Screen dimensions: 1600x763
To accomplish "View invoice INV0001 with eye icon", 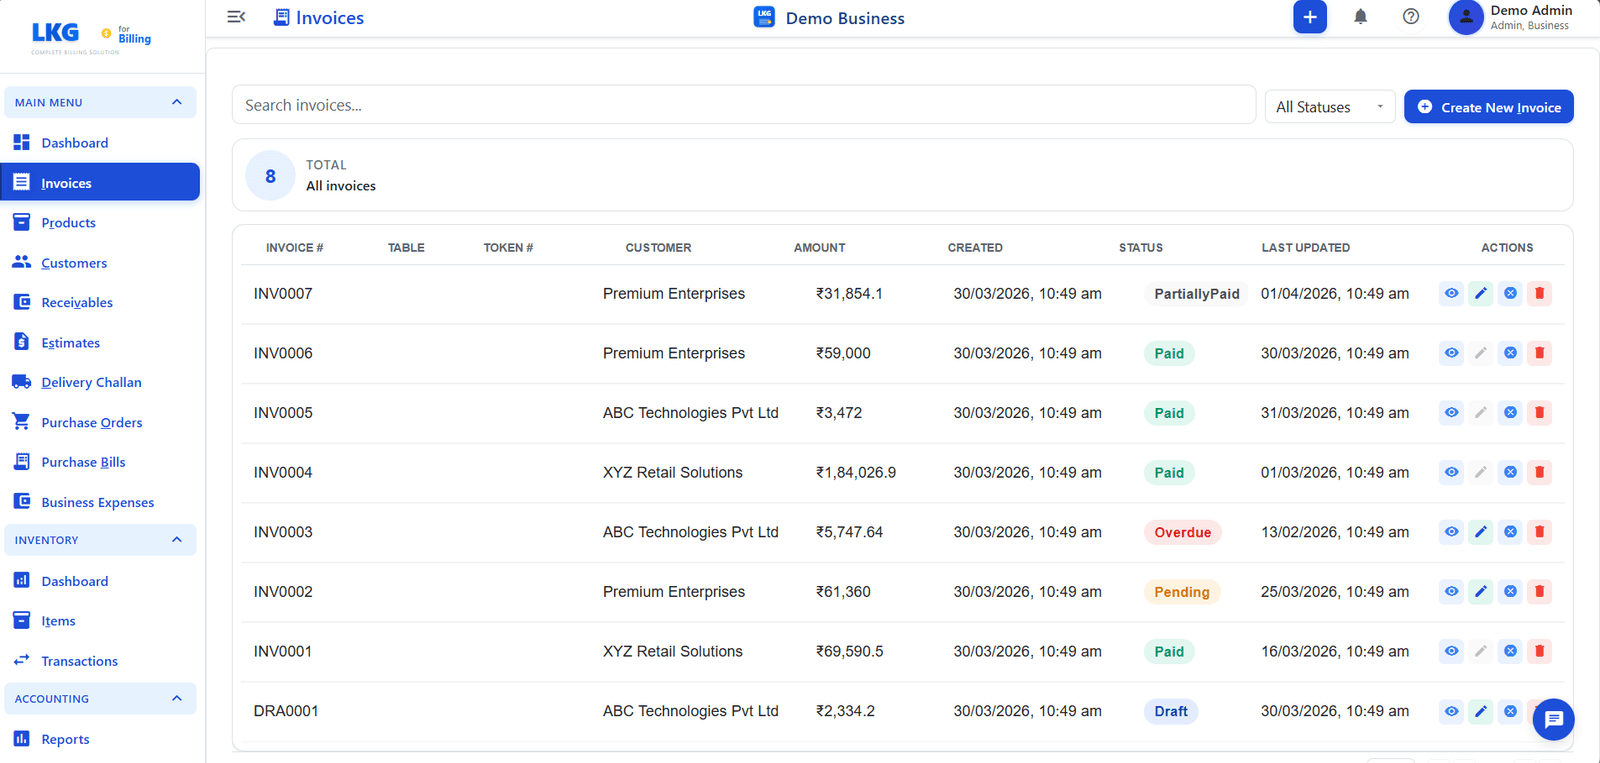I will coord(1451,651).
